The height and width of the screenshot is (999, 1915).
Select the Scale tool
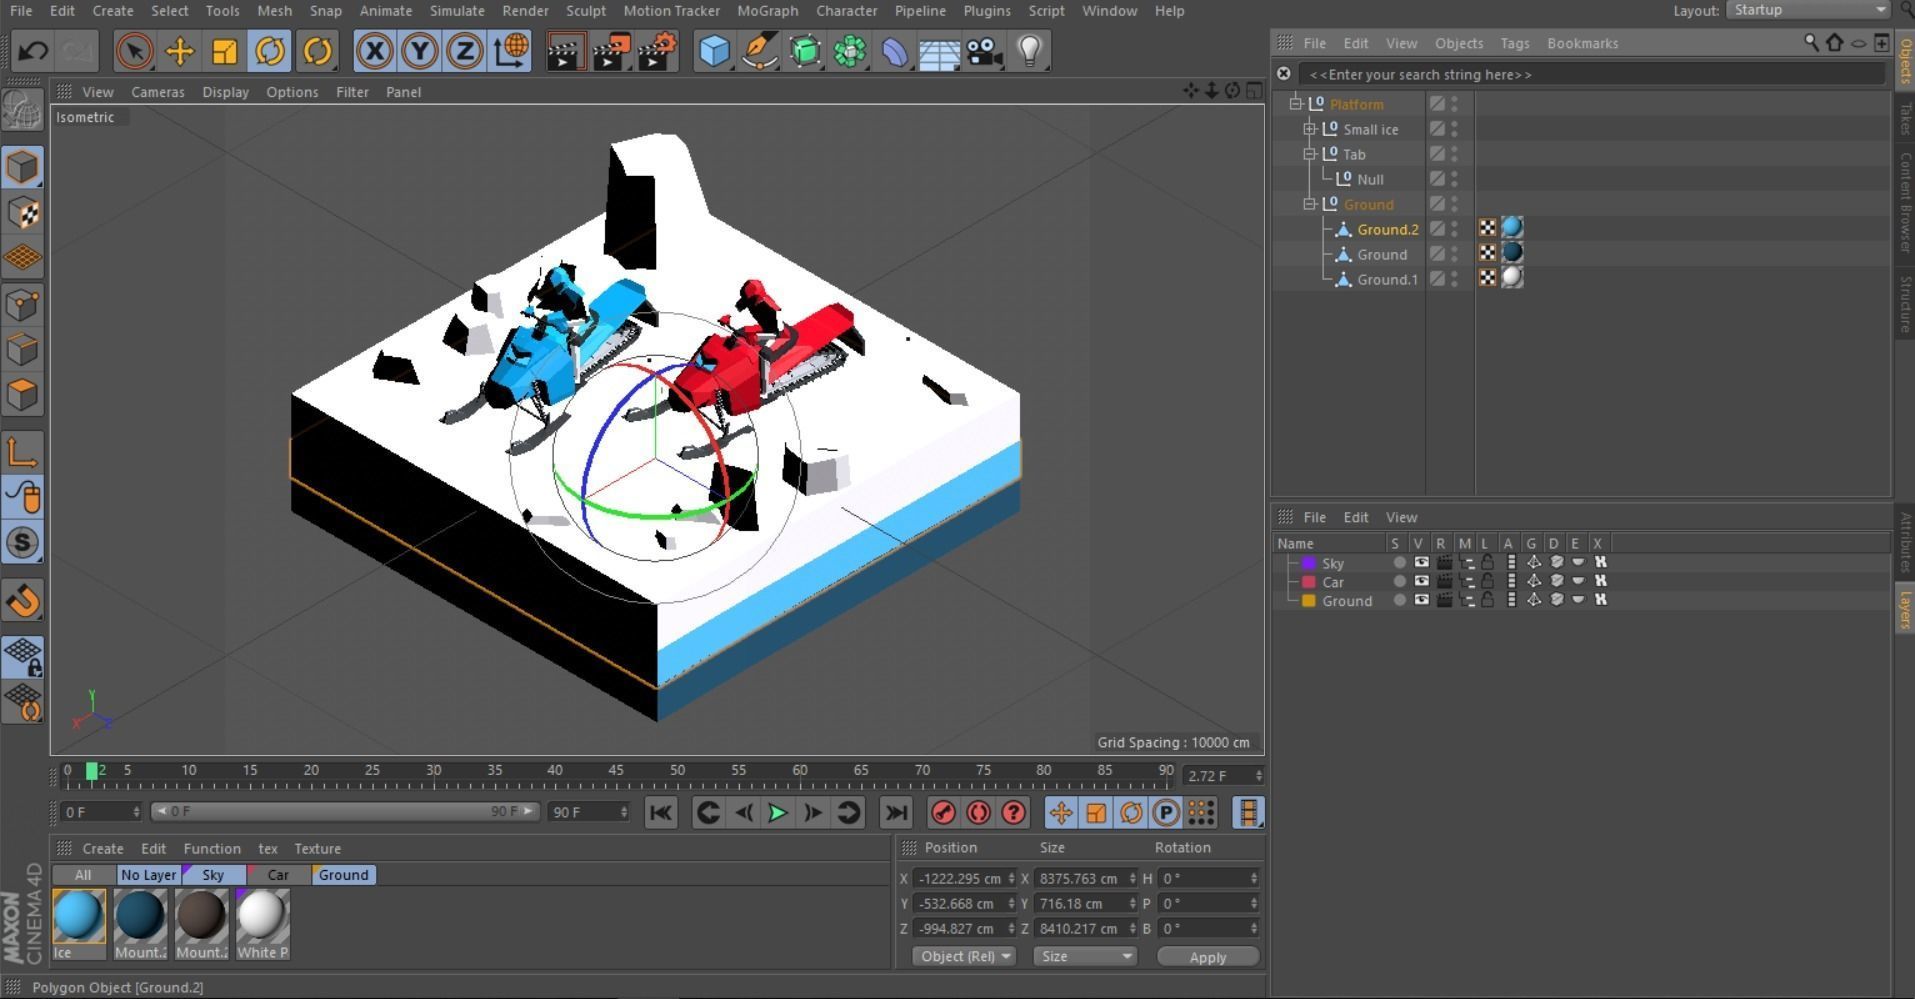225,51
